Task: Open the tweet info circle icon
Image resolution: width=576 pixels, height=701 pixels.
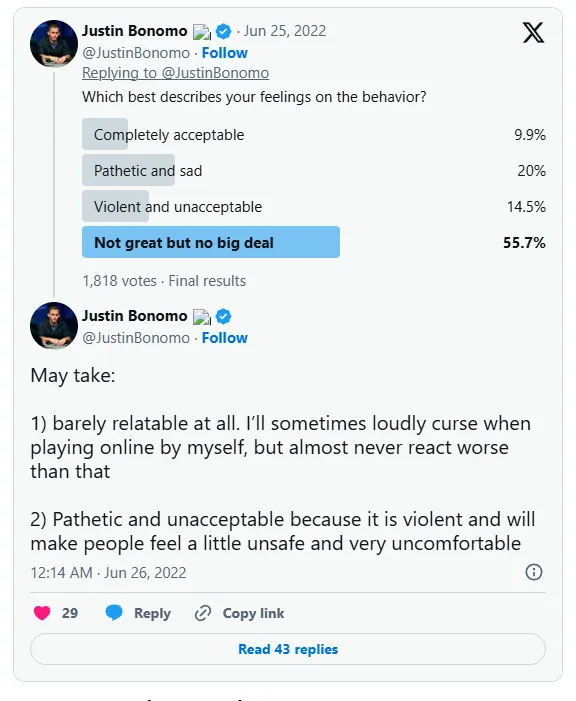Action: [534, 572]
